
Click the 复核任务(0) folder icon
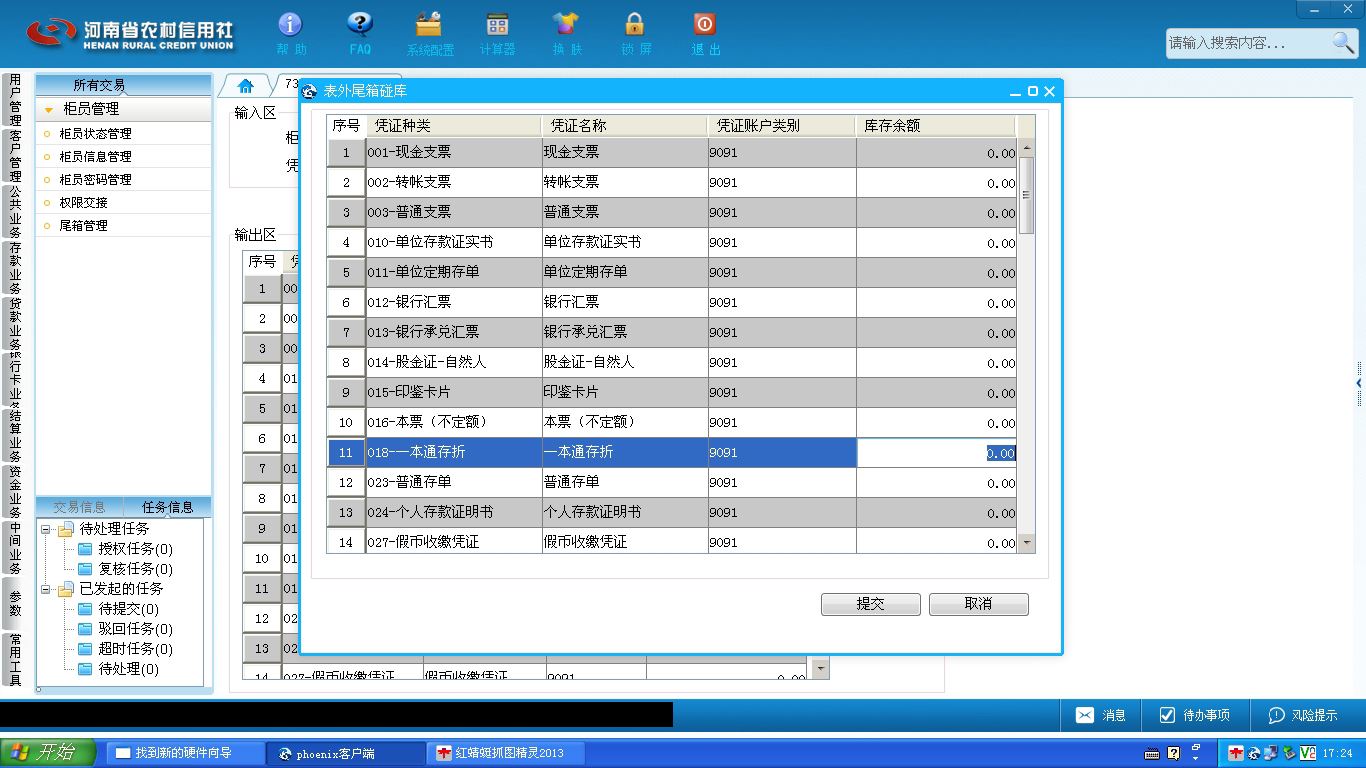tap(85, 569)
